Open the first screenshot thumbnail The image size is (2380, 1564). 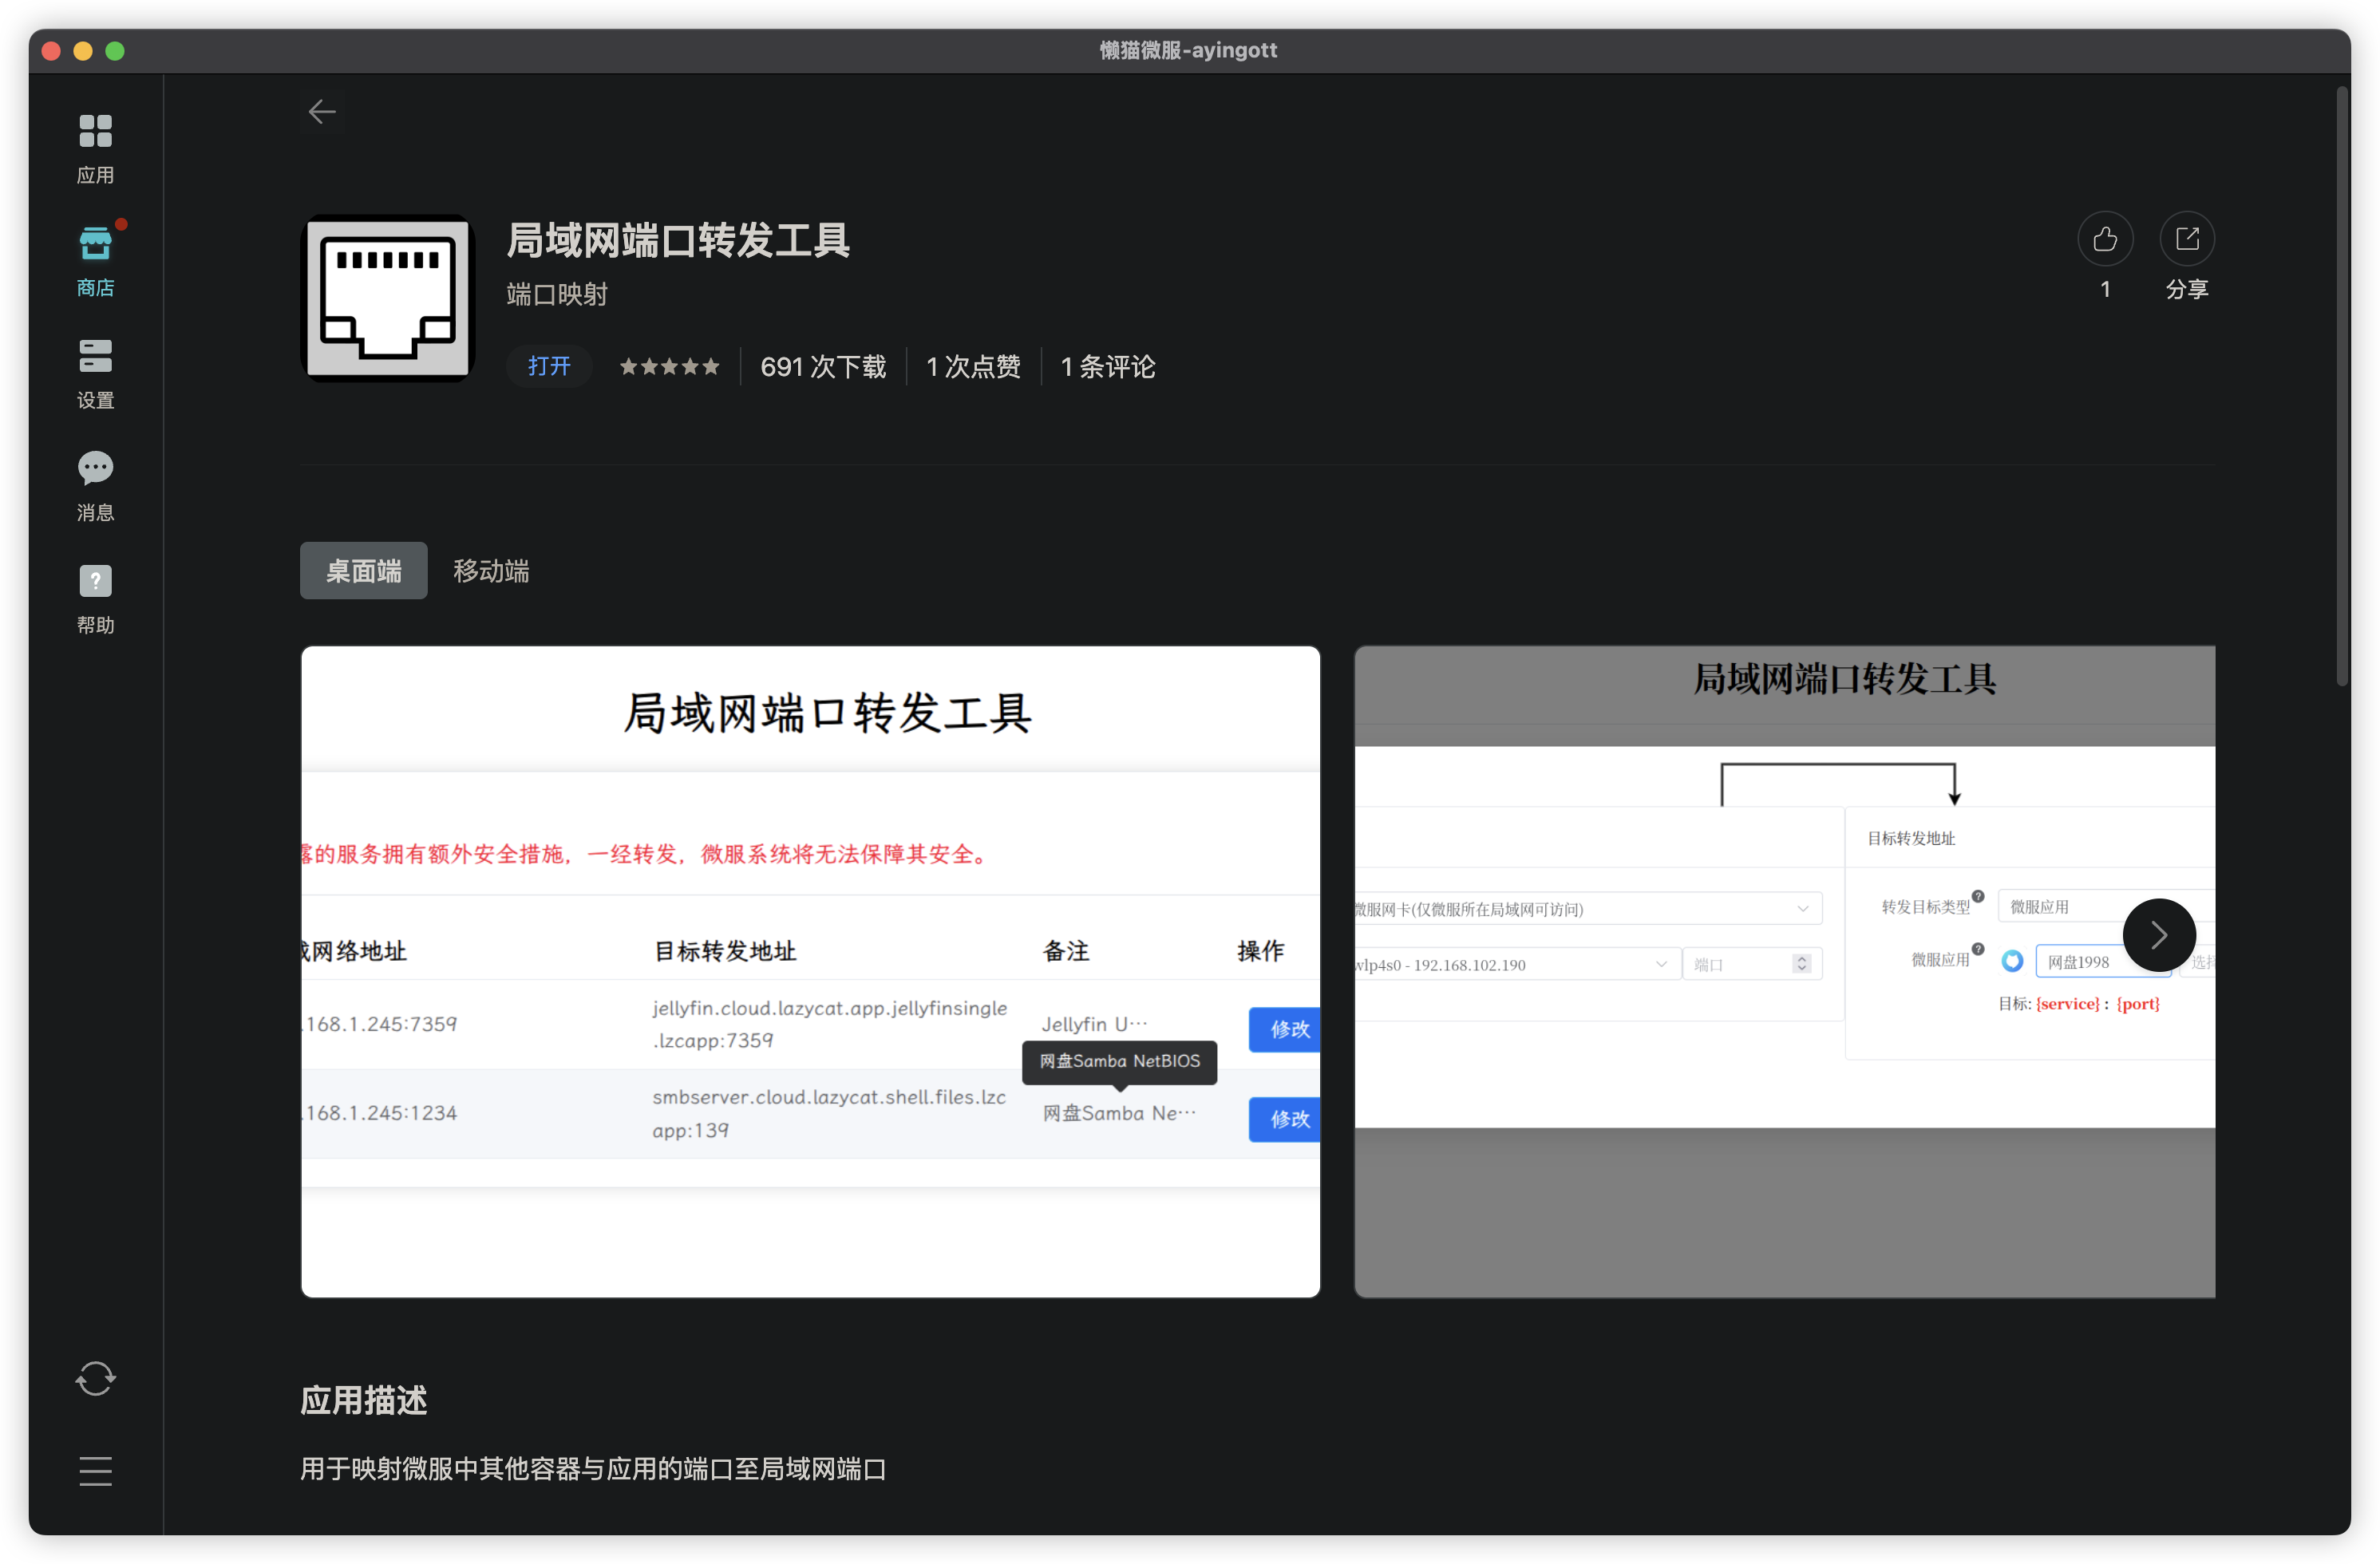coord(811,972)
